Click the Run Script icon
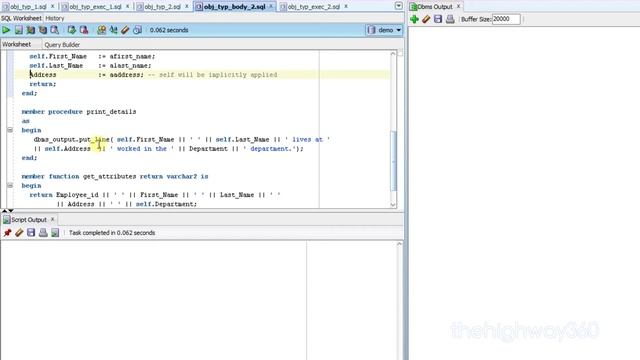 point(18,30)
